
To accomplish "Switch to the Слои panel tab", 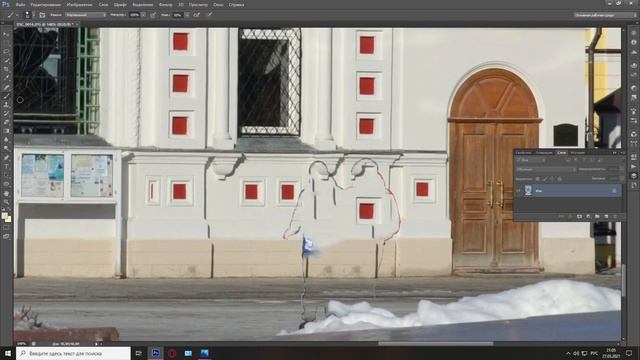I will (562, 153).
